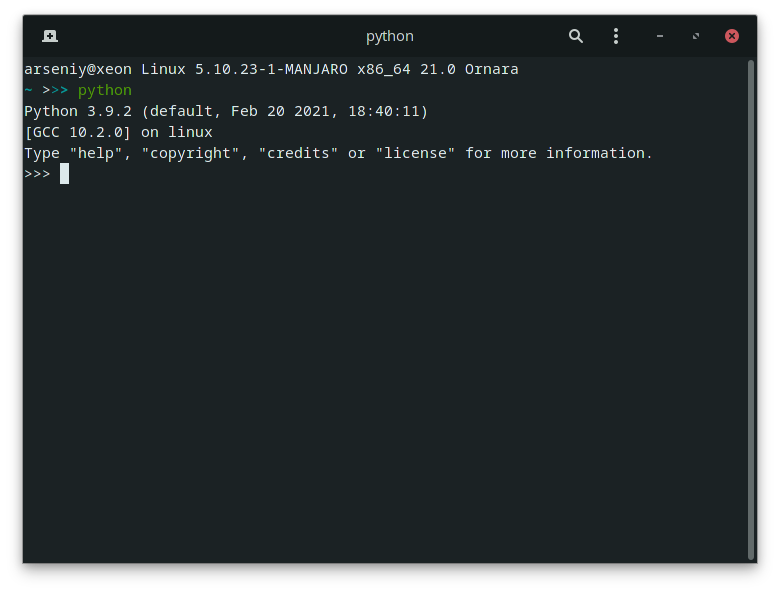The height and width of the screenshot is (594, 780).
Task: Open a new terminal tab
Action: (x=50, y=36)
